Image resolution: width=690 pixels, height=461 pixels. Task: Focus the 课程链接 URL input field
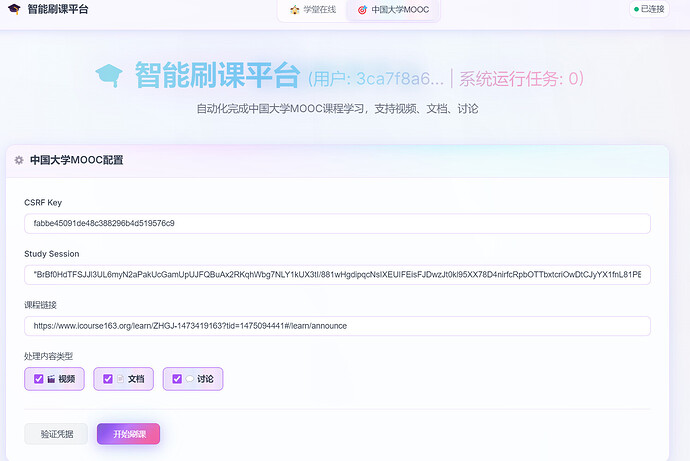[x=337, y=326]
